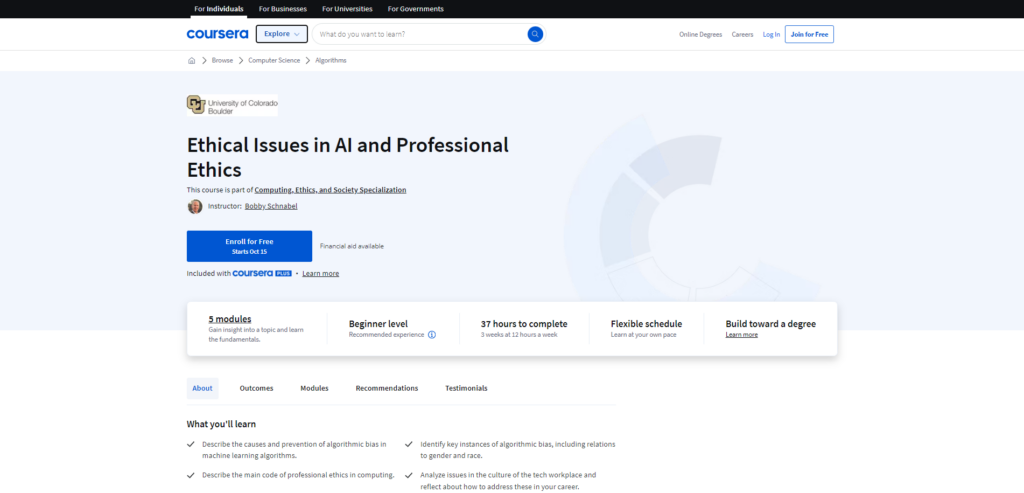
Task: Click the 'Financial aid available' text
Action: click(352, 247)
